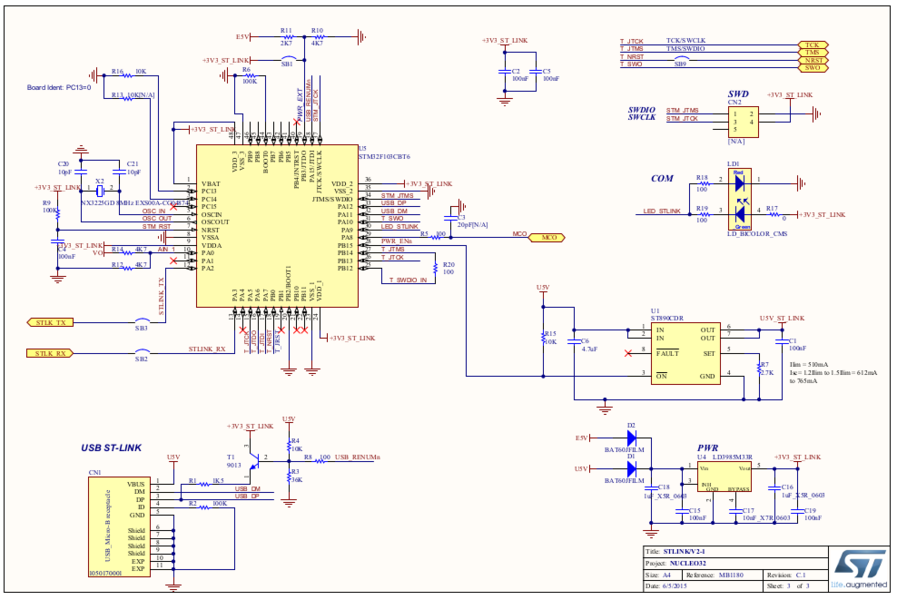The width and height of the screenshot is (897, 600).
Task: Select the red LED symbol in LD1
Action: tap(739, 182)
